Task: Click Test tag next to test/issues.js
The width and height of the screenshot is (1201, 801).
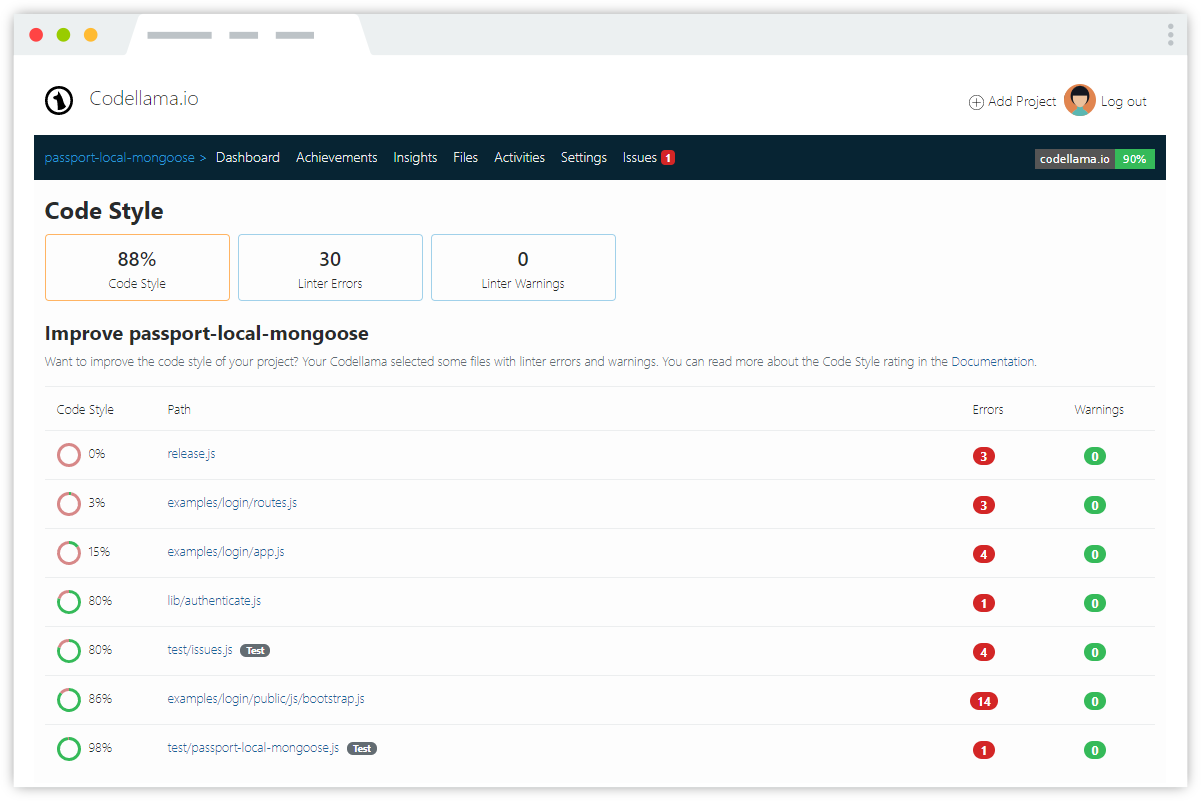Action: (256, 650)
